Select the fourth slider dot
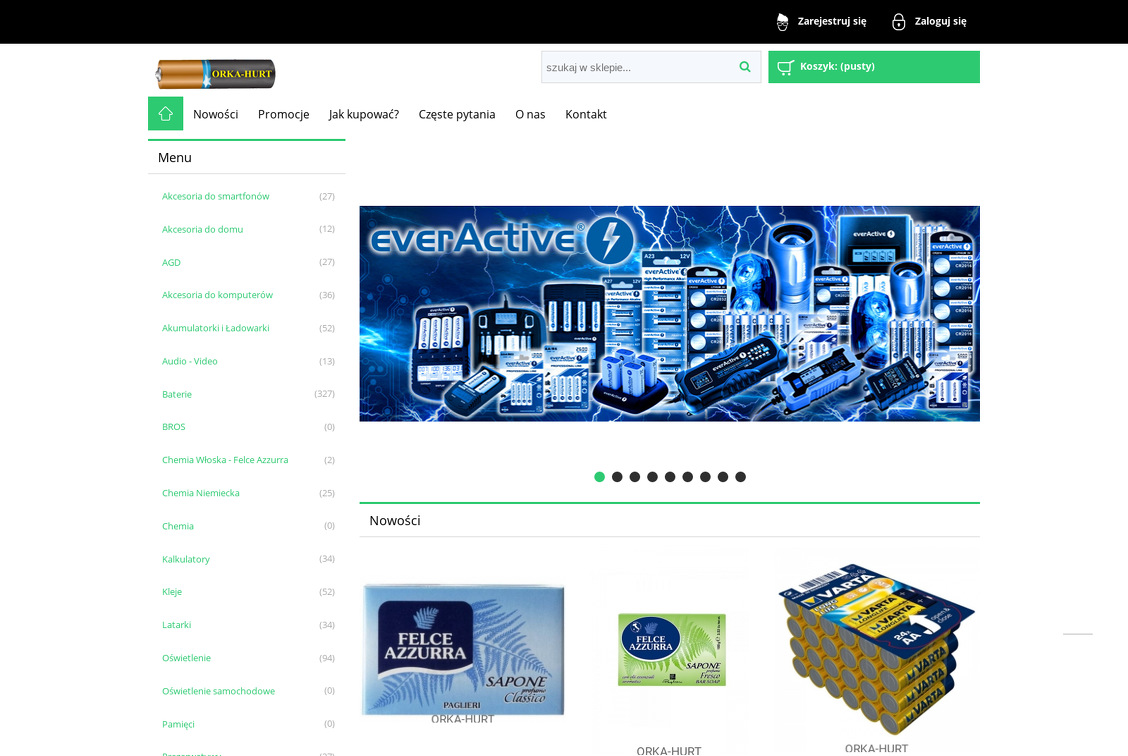Image resolution: width=1128 pixels, height=756 pixels. click(x=652, y=477)
